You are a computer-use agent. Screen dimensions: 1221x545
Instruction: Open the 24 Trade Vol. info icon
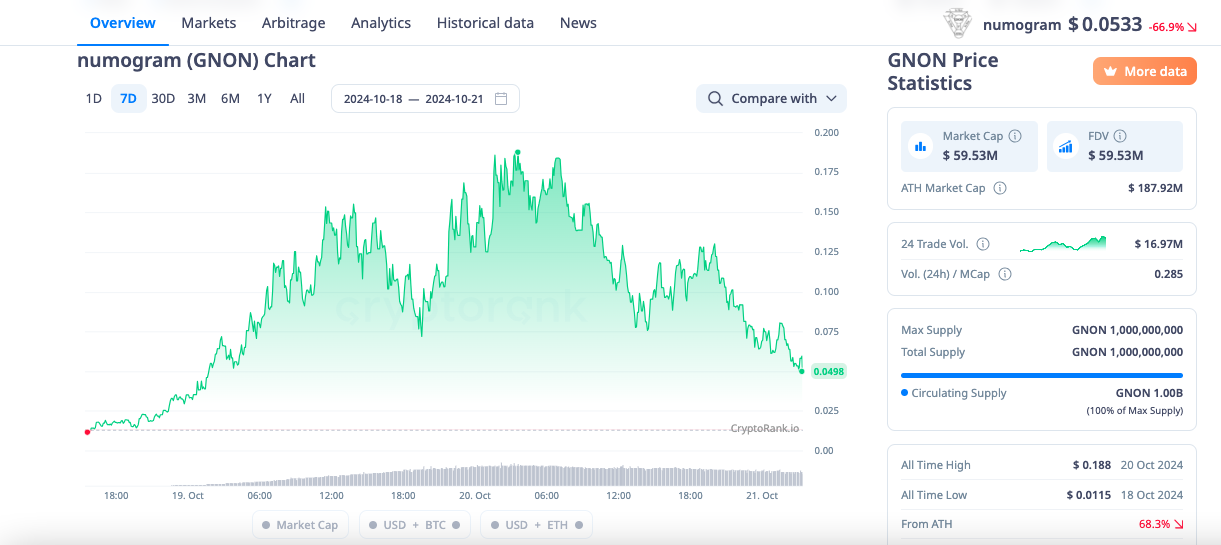pyautogui.click(x=983, y=244)
